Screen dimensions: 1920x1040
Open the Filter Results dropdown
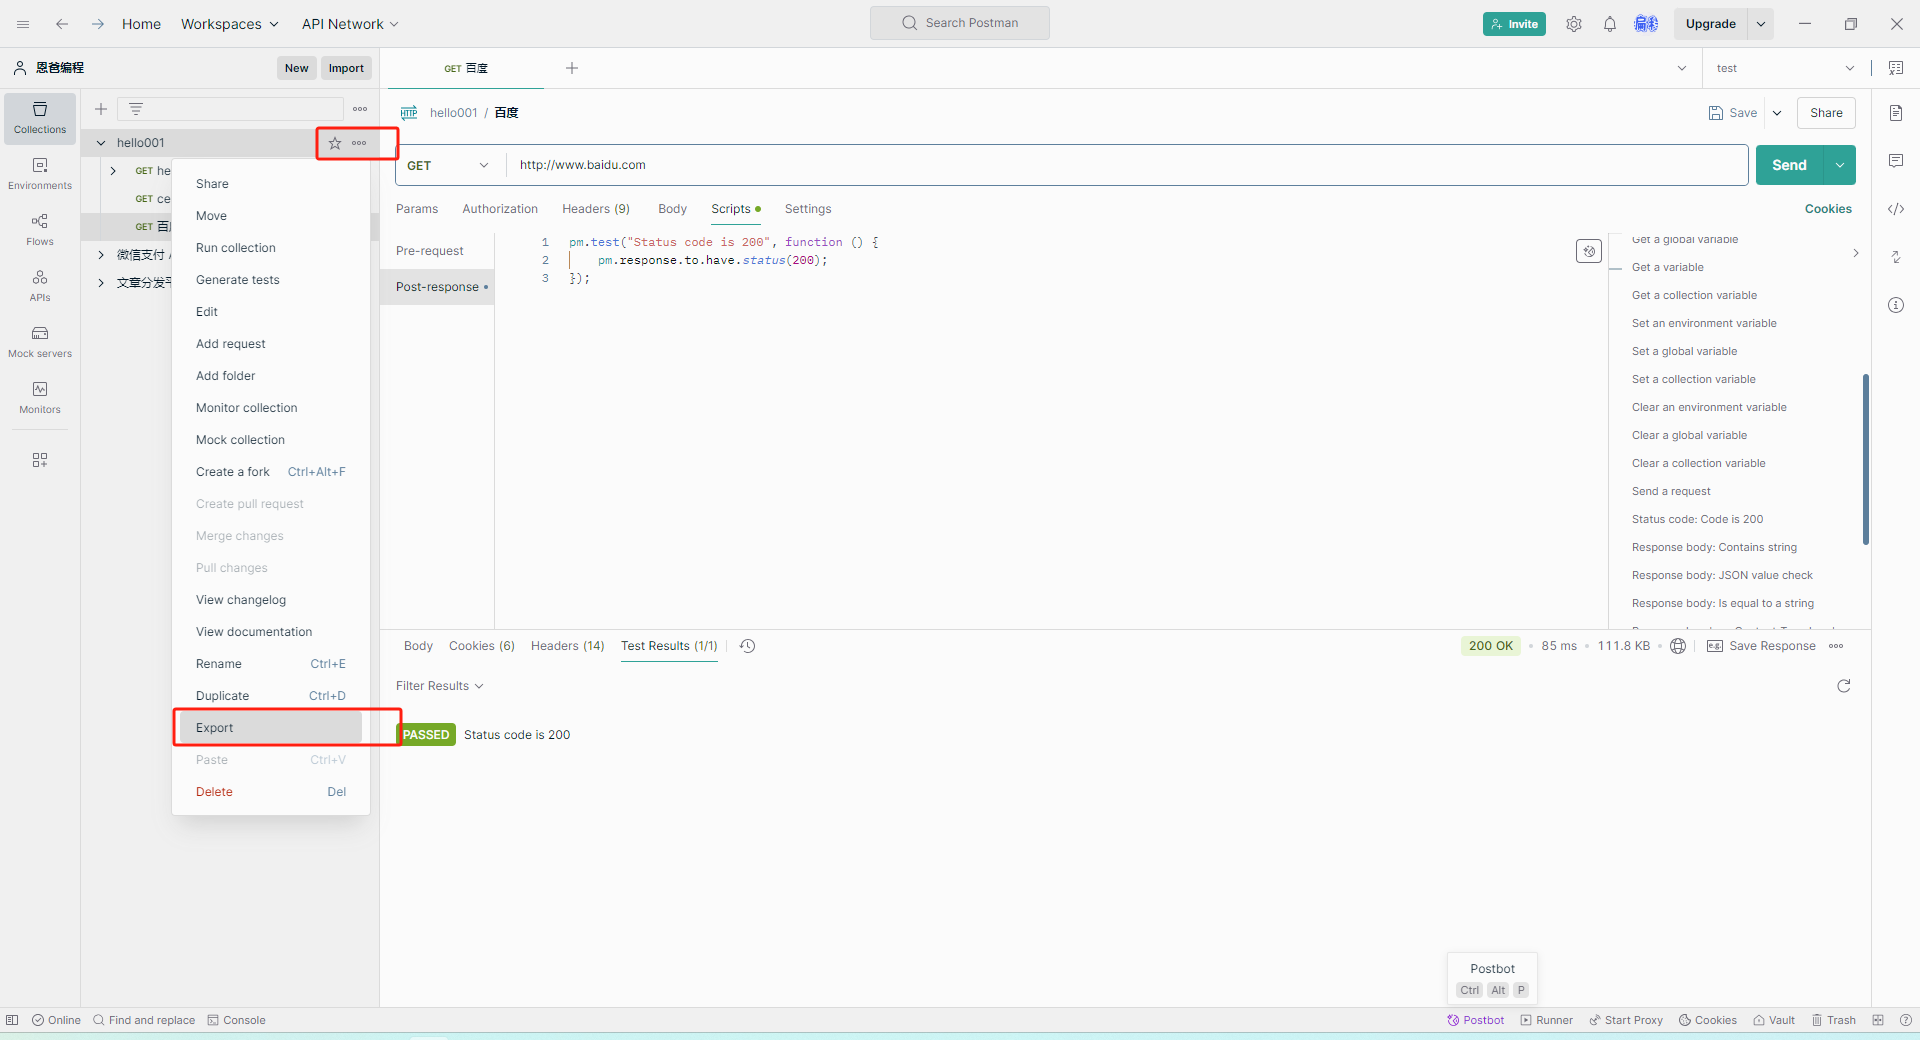point(439,686)
